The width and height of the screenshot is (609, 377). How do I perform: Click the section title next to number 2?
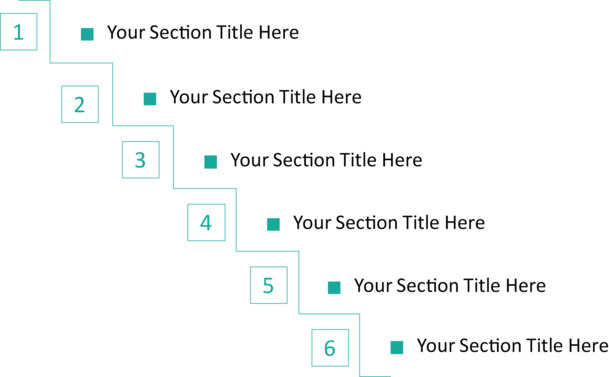click(266, 97)
